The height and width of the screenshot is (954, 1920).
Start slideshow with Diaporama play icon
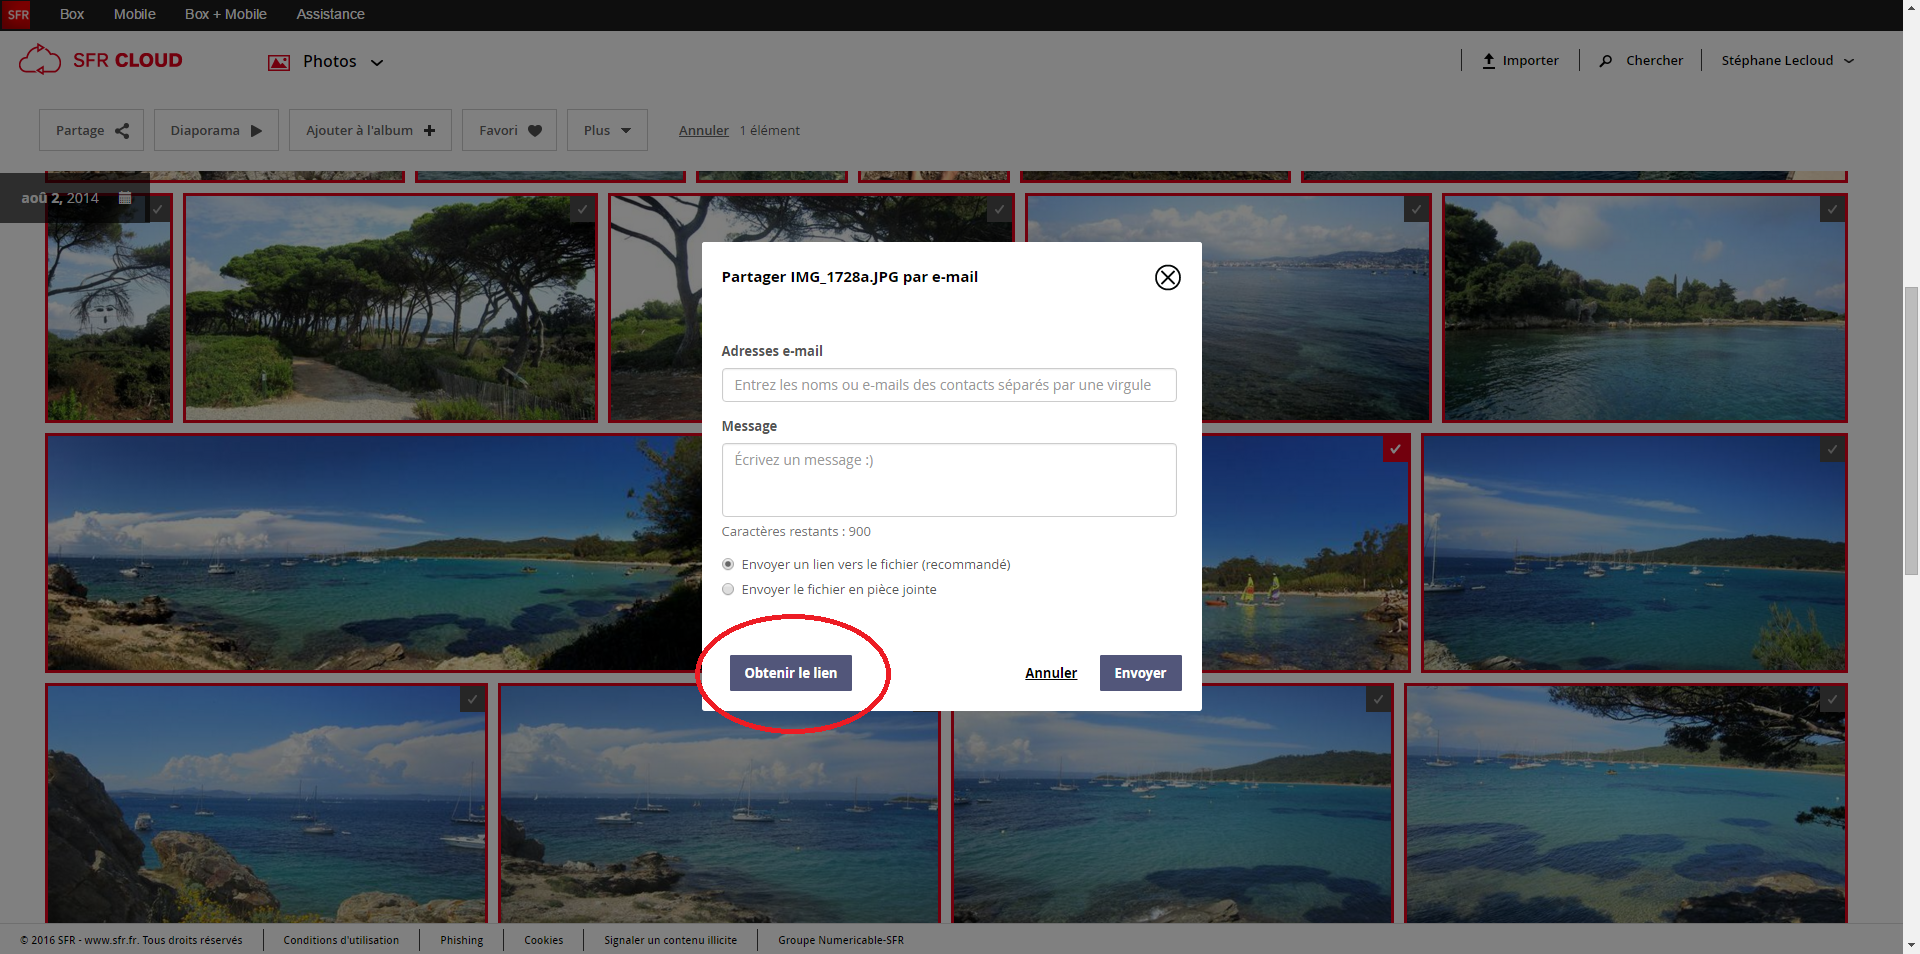[256, 131]
